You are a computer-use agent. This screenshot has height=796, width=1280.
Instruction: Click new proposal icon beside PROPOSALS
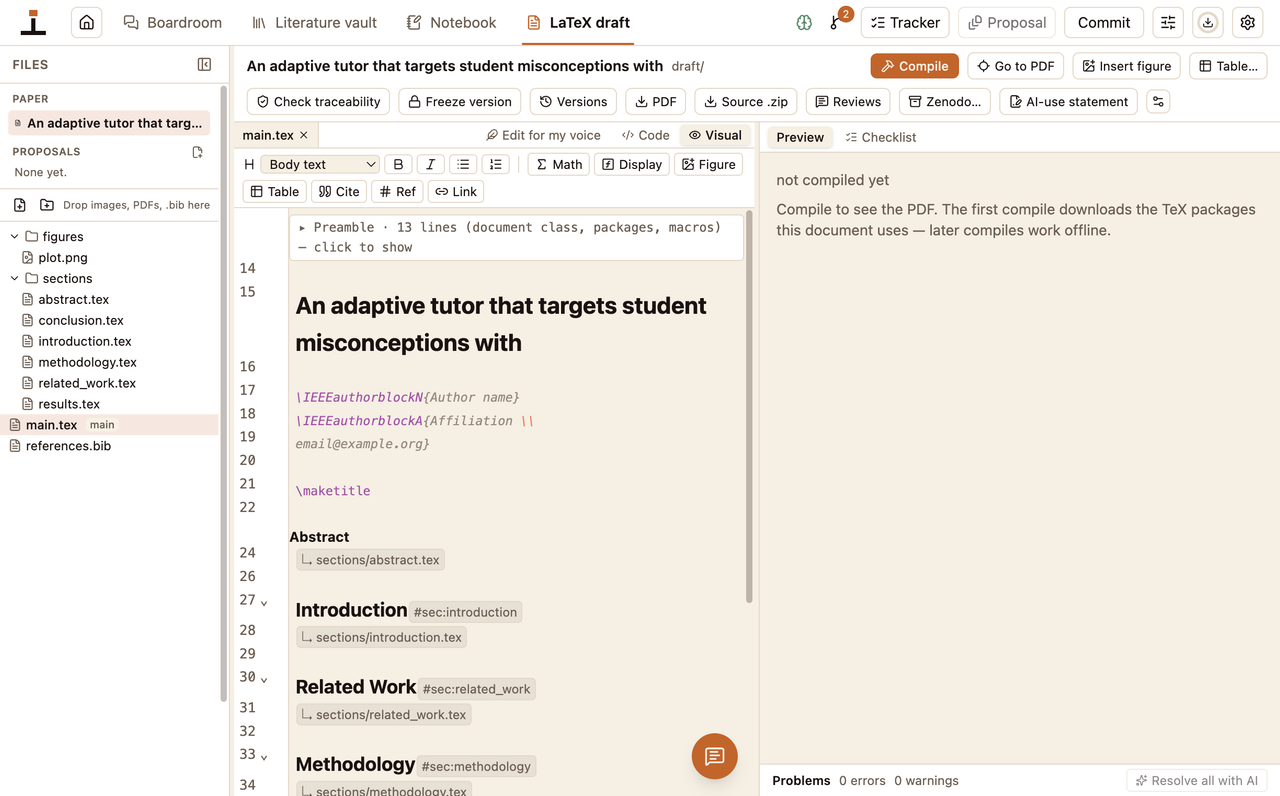click(198, 152)
